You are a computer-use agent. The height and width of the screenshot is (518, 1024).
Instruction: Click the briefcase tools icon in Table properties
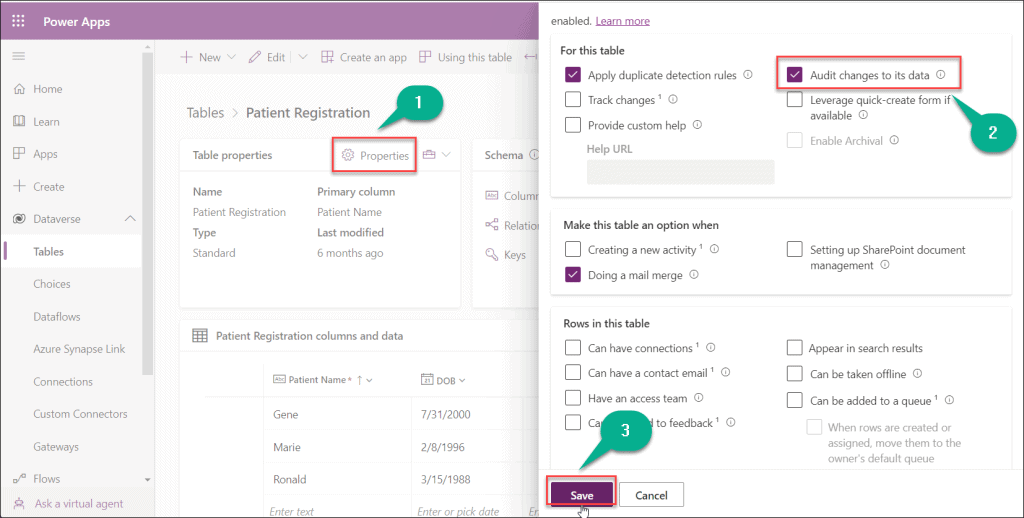(x=429, y=155)
